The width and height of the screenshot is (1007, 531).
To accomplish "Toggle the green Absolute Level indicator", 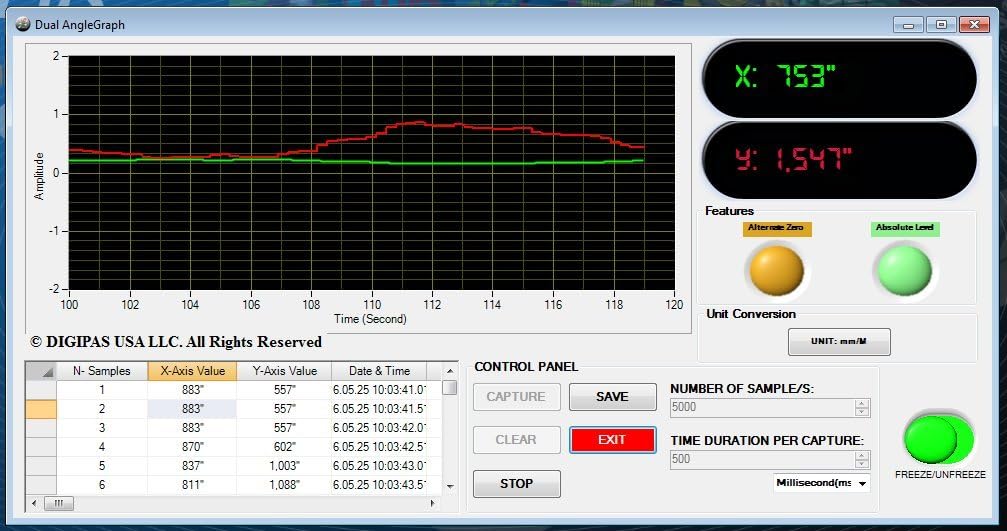I will (904, 270).
